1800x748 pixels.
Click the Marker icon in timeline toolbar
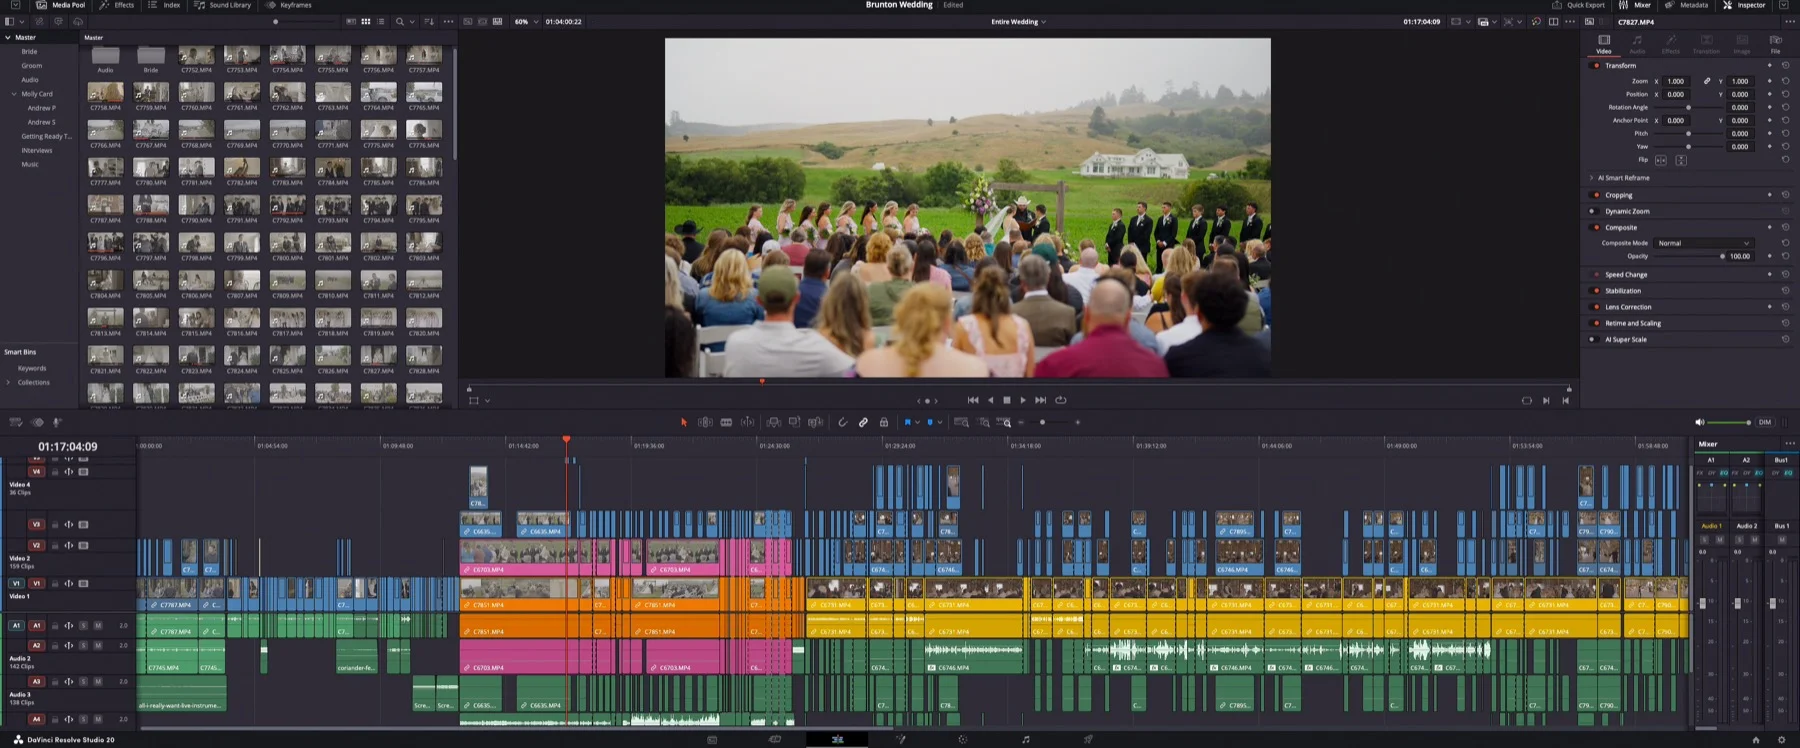click(930, 422)
